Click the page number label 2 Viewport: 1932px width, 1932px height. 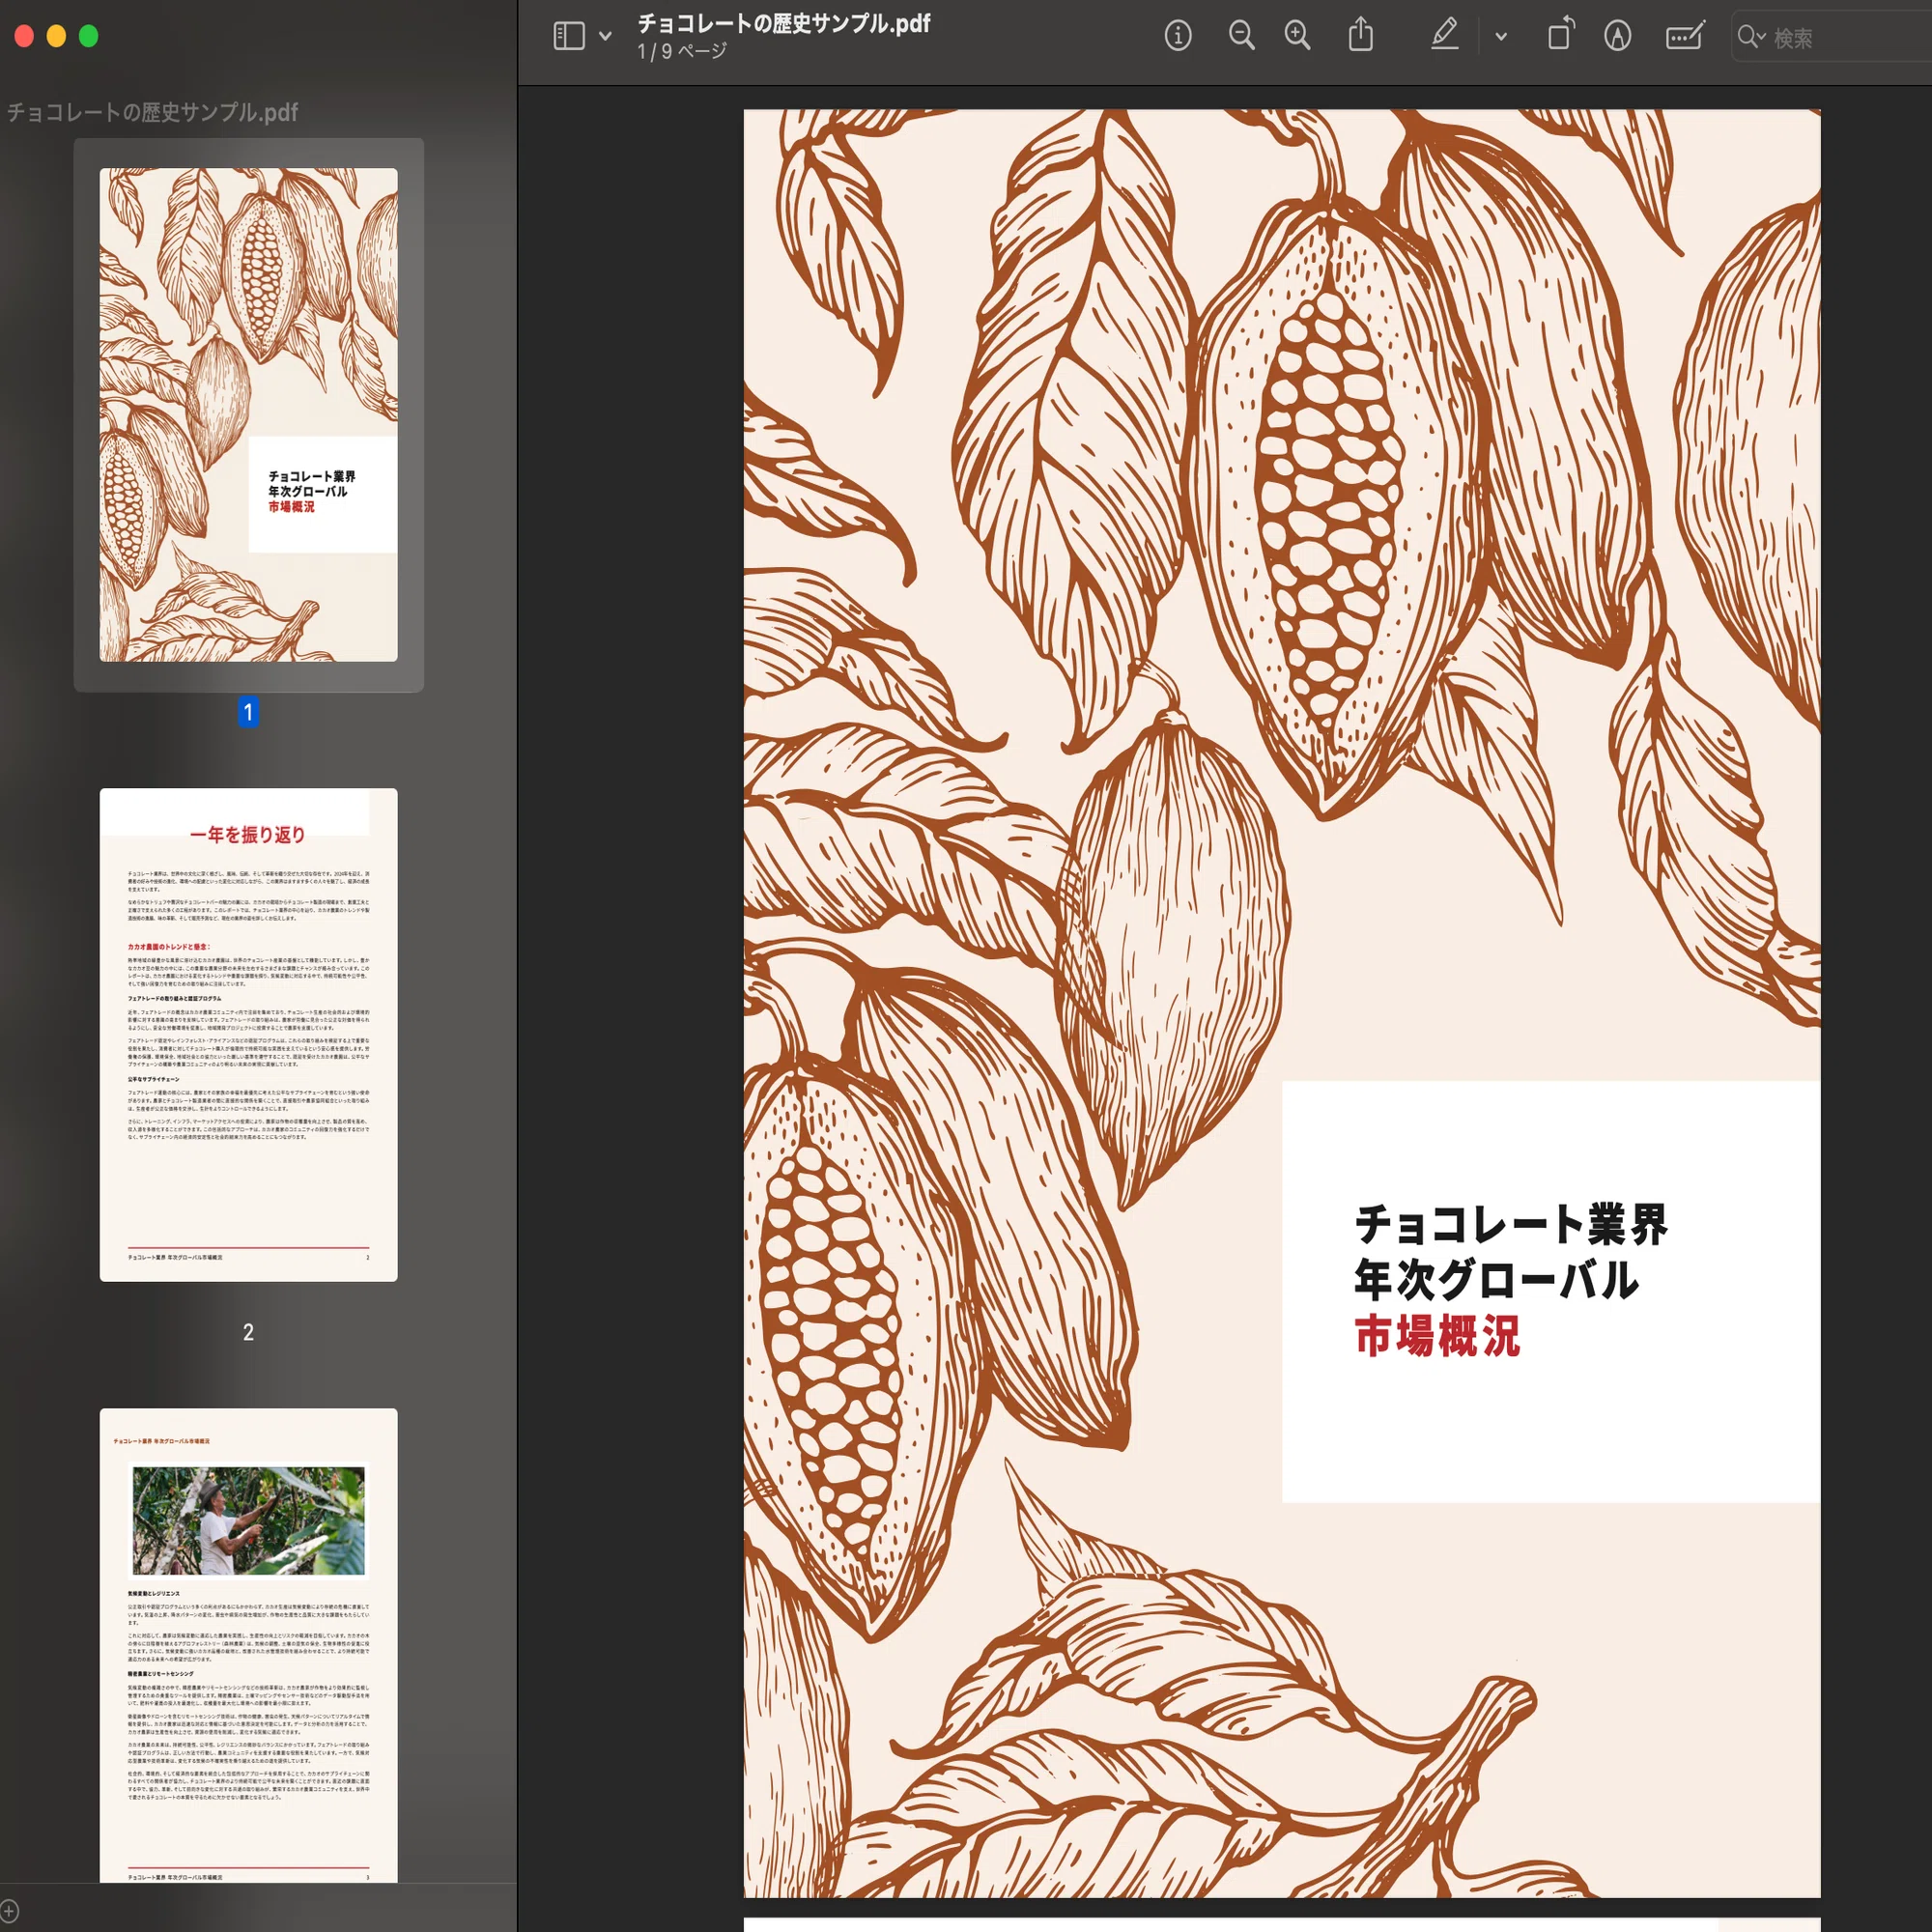[248, 1332]
